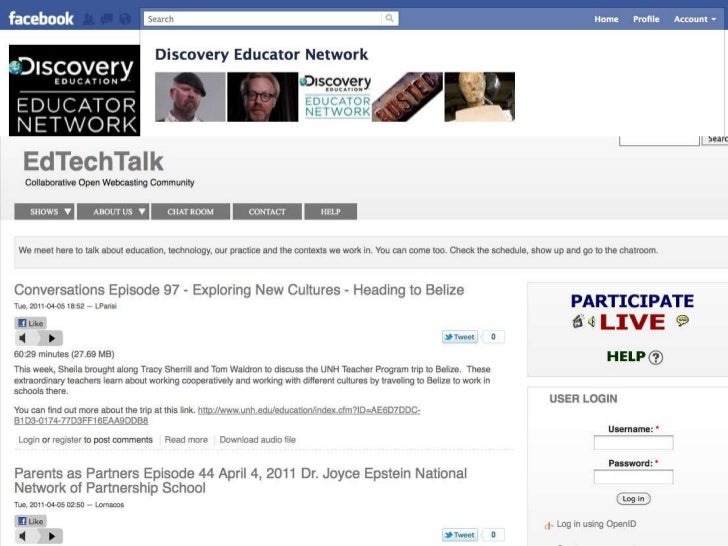The height and width of the screenshot is (546, 728).
Task: Click tweet count for Episode 97
Action: pyautogui.click(x=494, y=337)
